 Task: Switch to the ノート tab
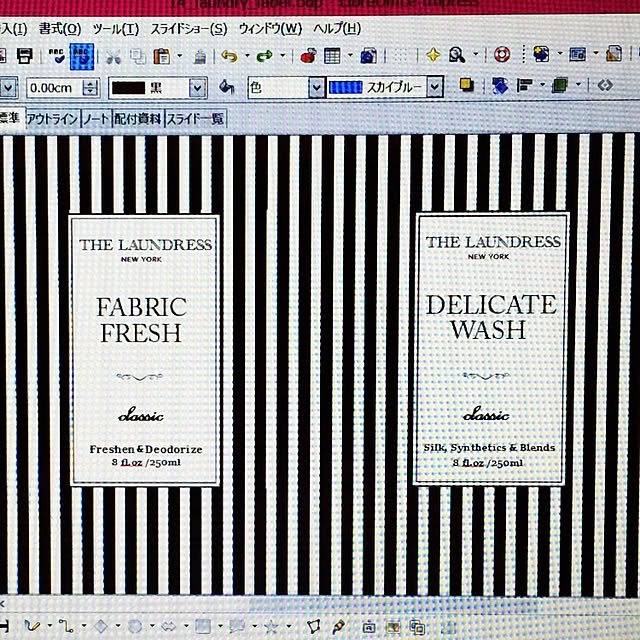click(96, 119)
